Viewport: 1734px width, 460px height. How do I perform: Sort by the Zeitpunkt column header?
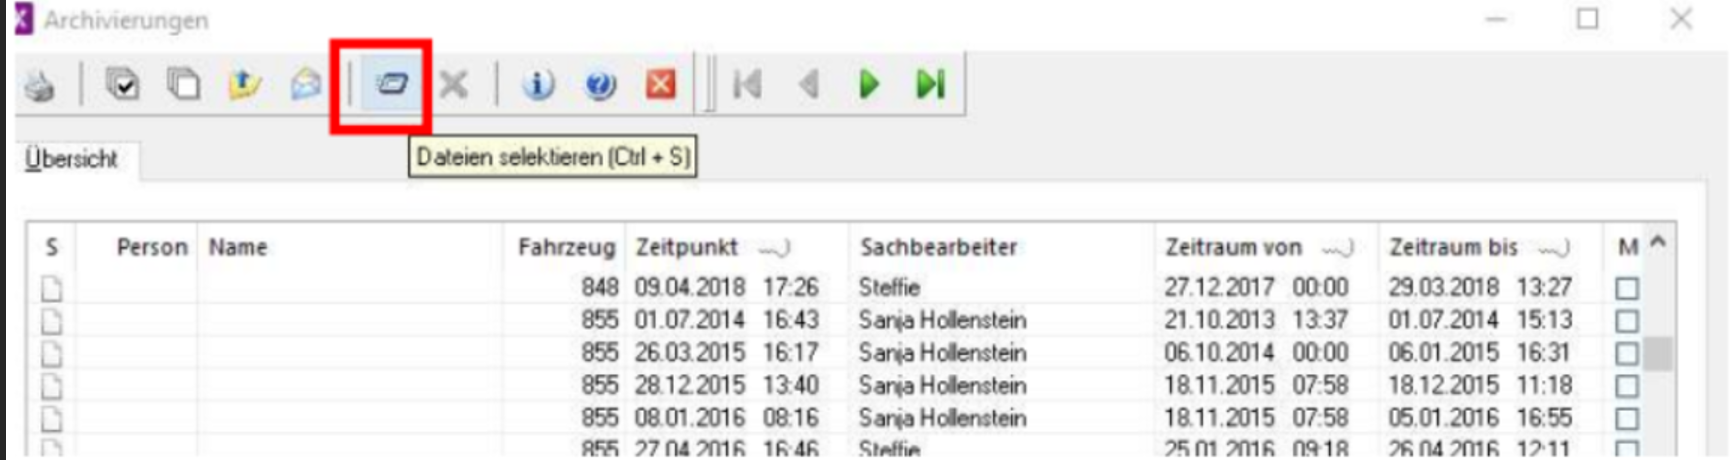687,247
